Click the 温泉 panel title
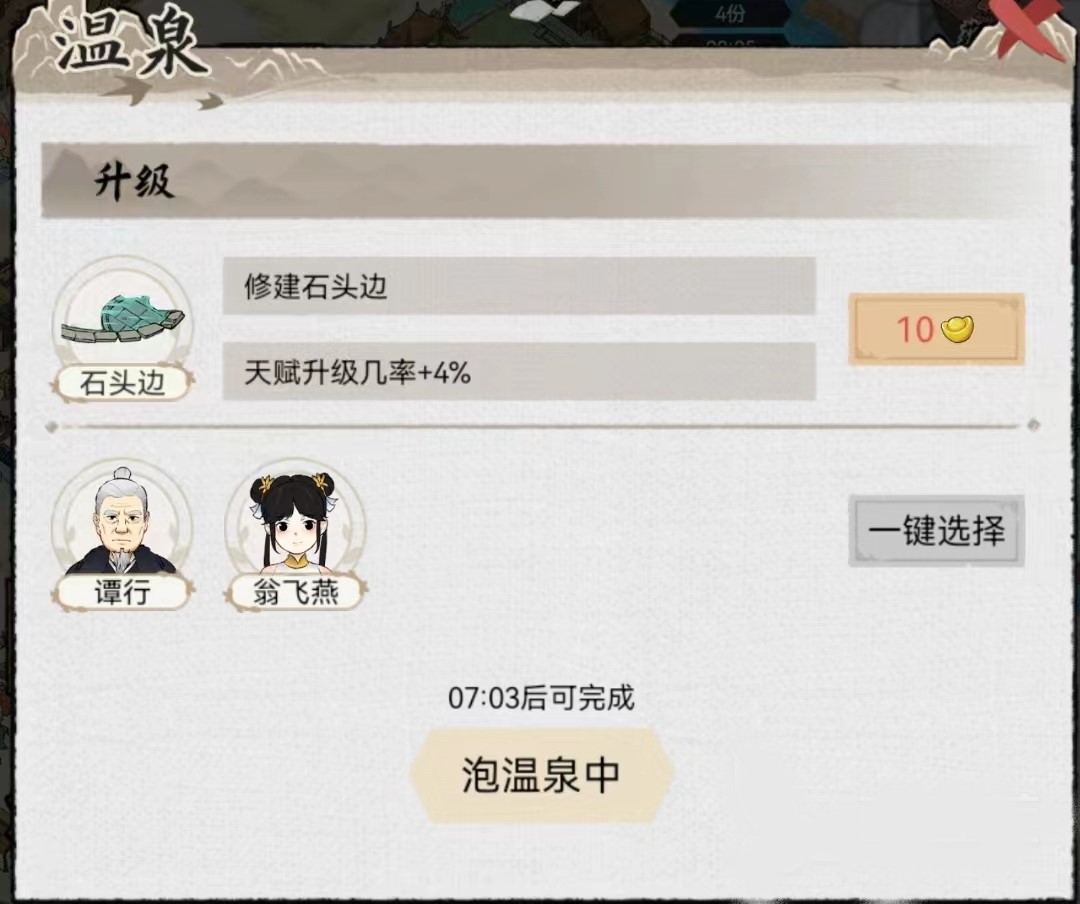The width and height of the screenshot is (1080, 904). tap(129, 43)
